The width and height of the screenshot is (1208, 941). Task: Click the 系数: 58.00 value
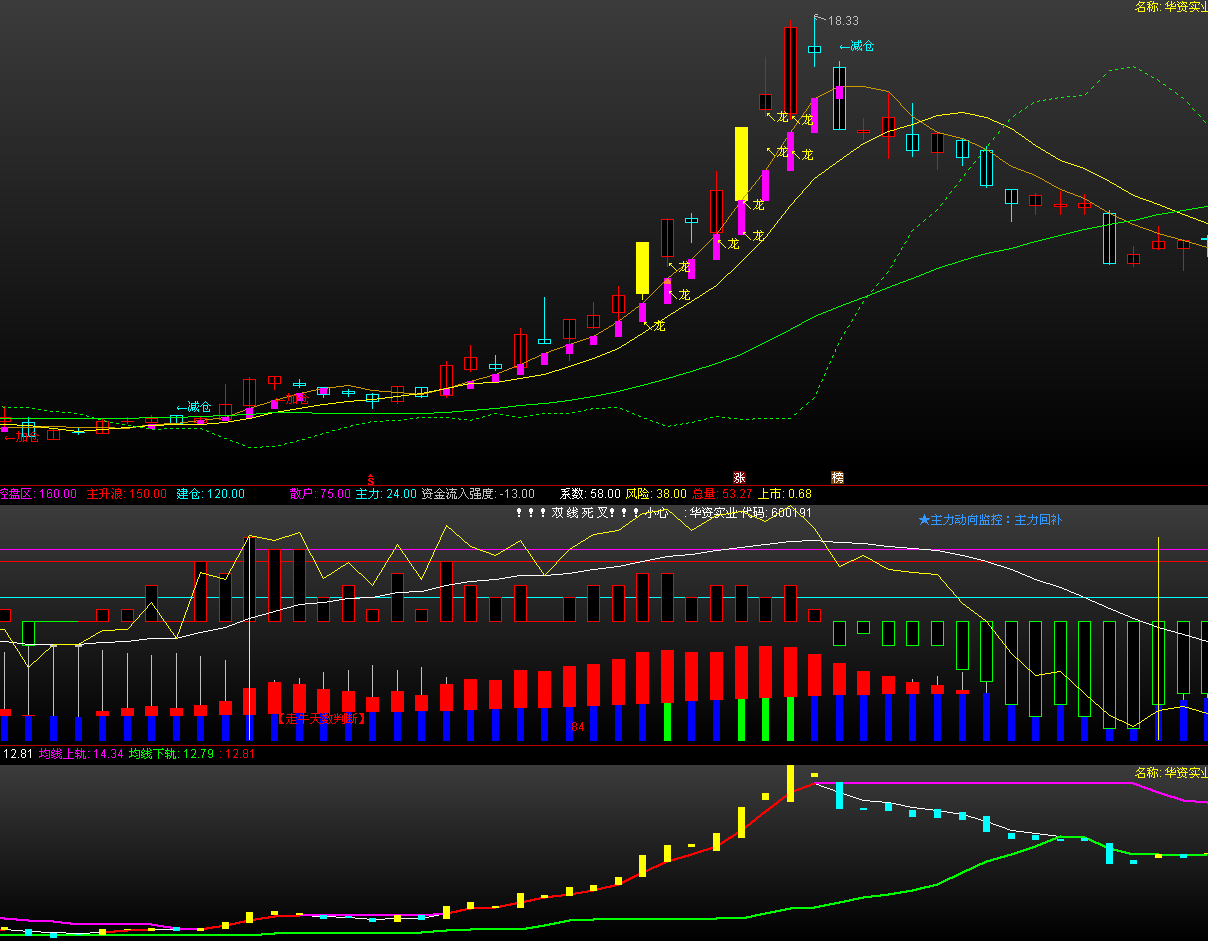coord(590,494)
